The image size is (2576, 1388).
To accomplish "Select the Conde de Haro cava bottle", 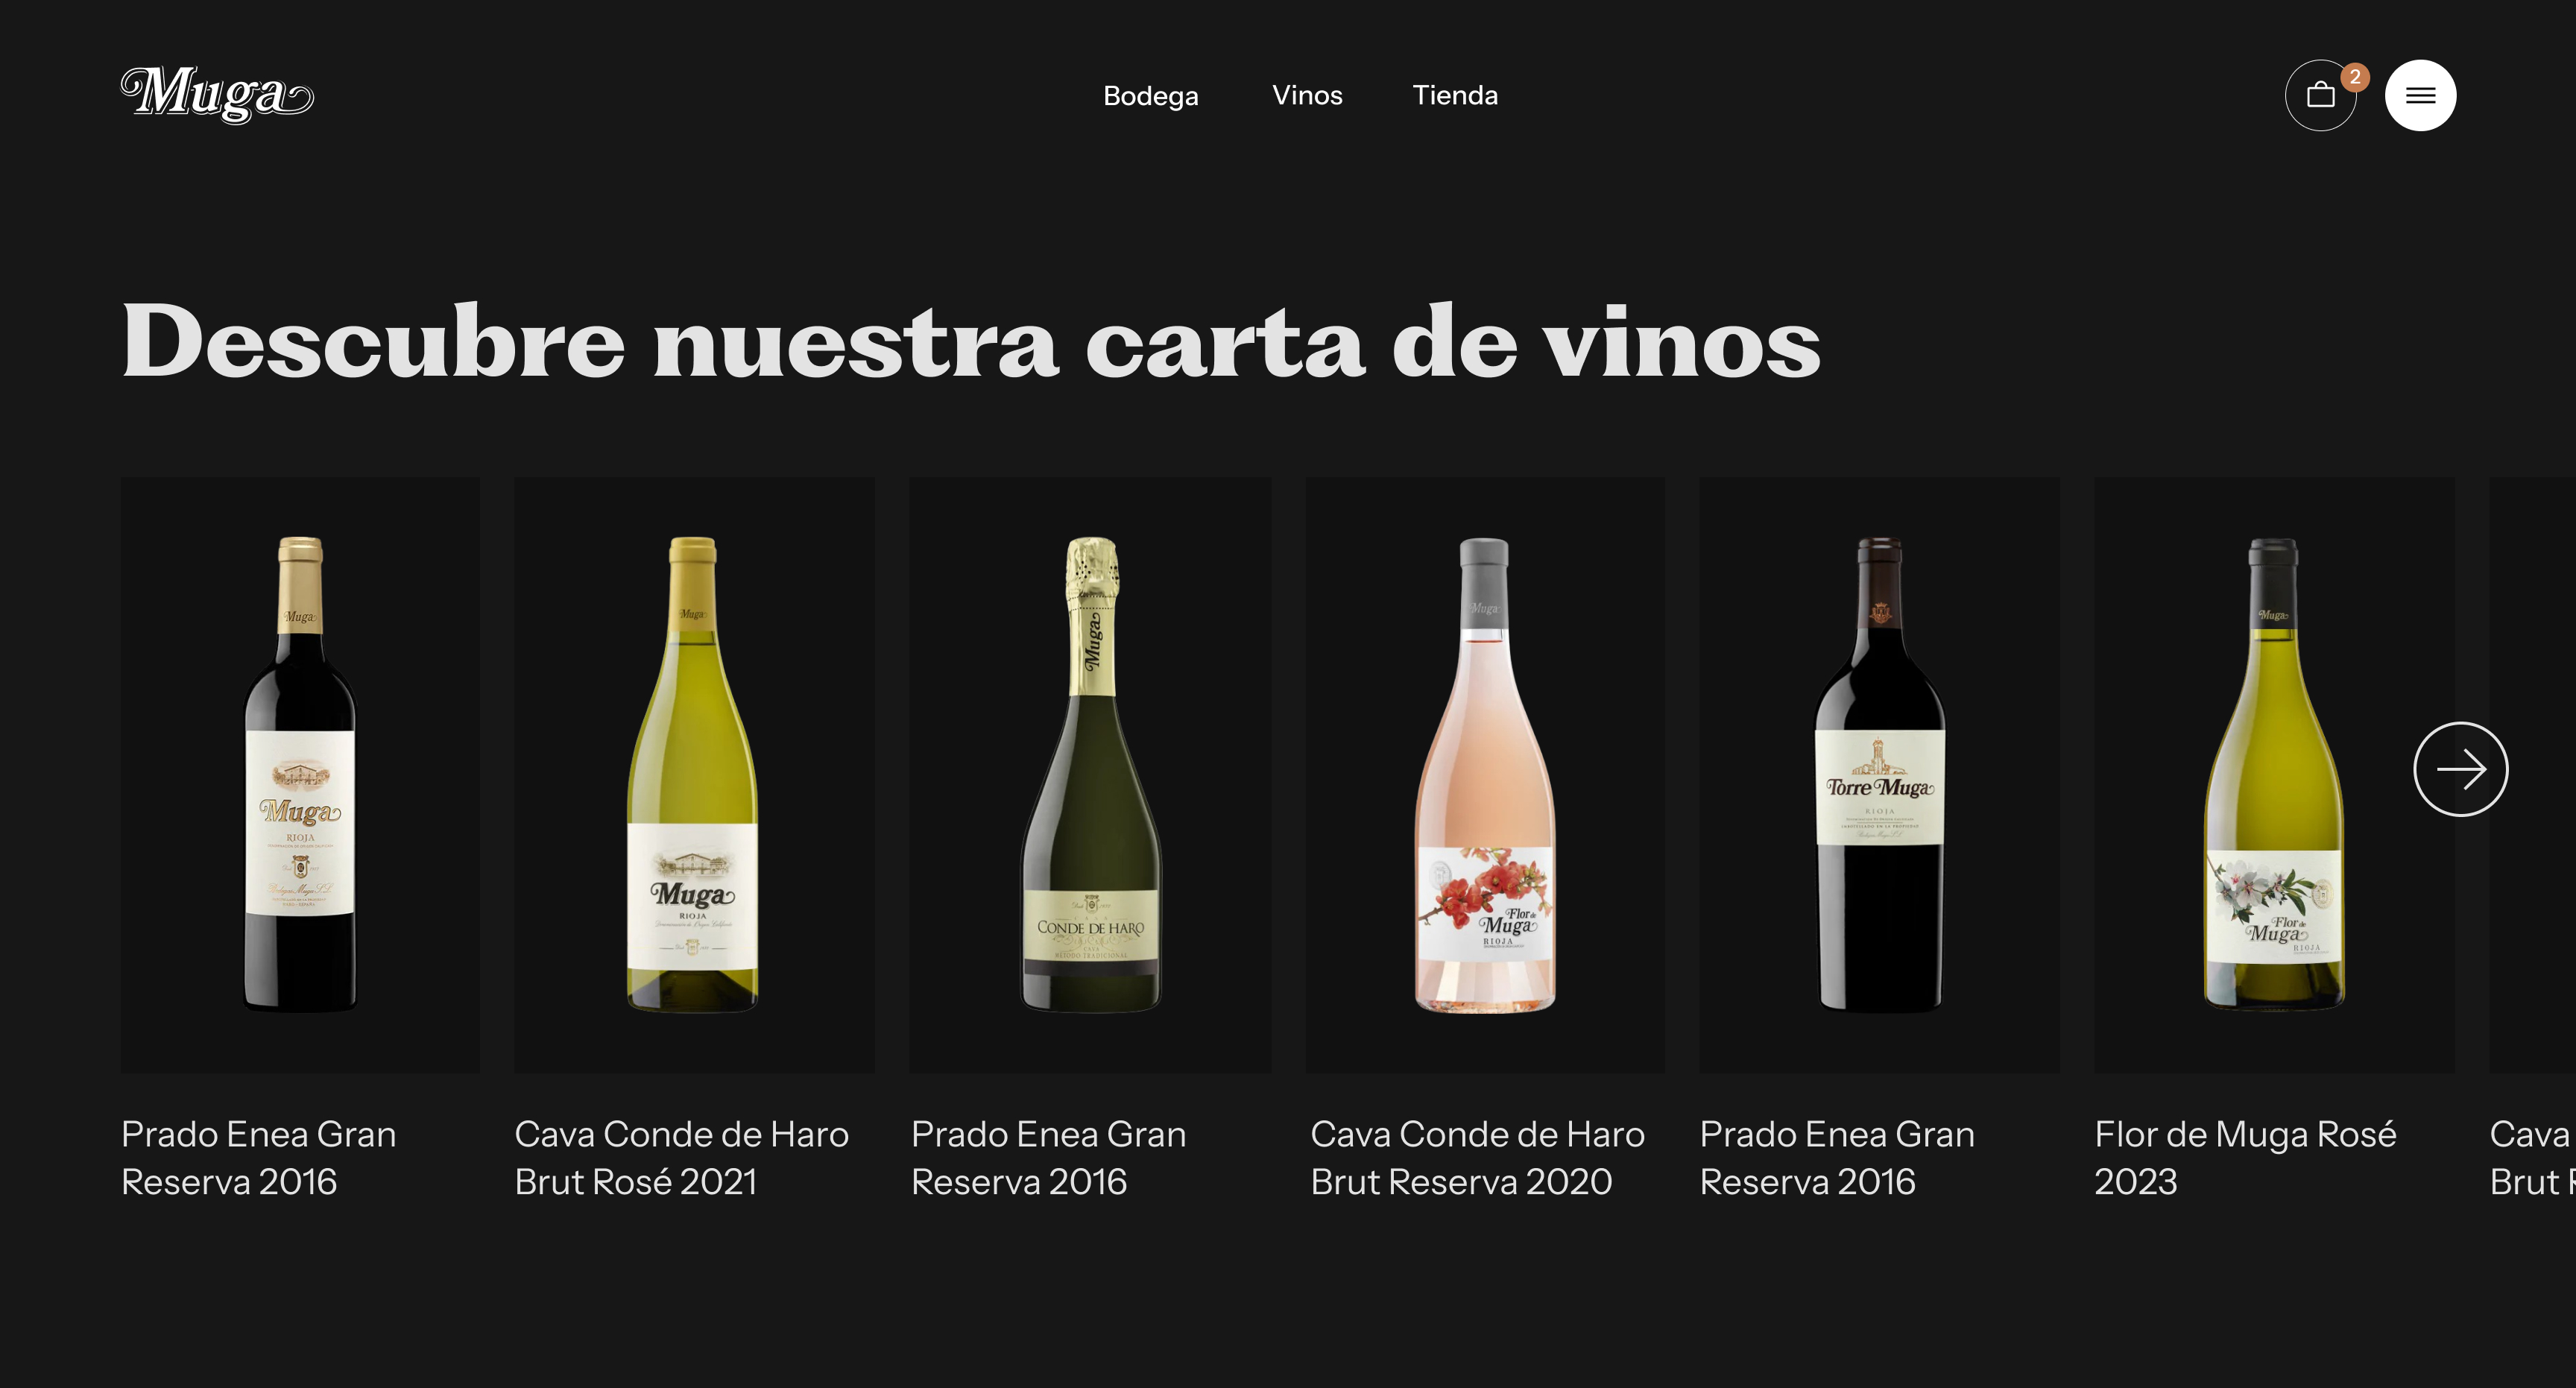I will (1090, 775).
